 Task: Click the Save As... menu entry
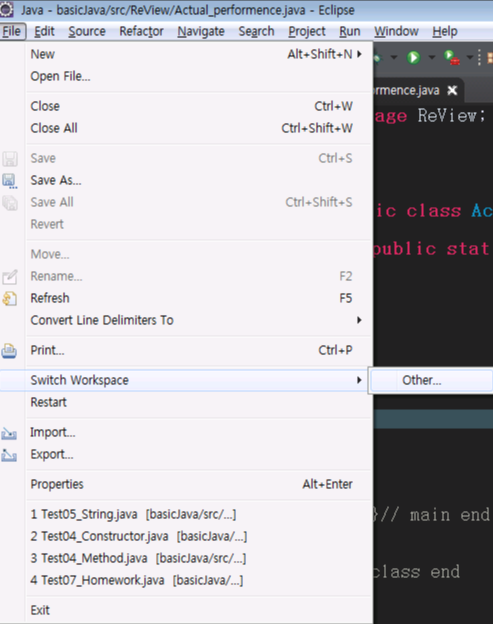[186, 180]
